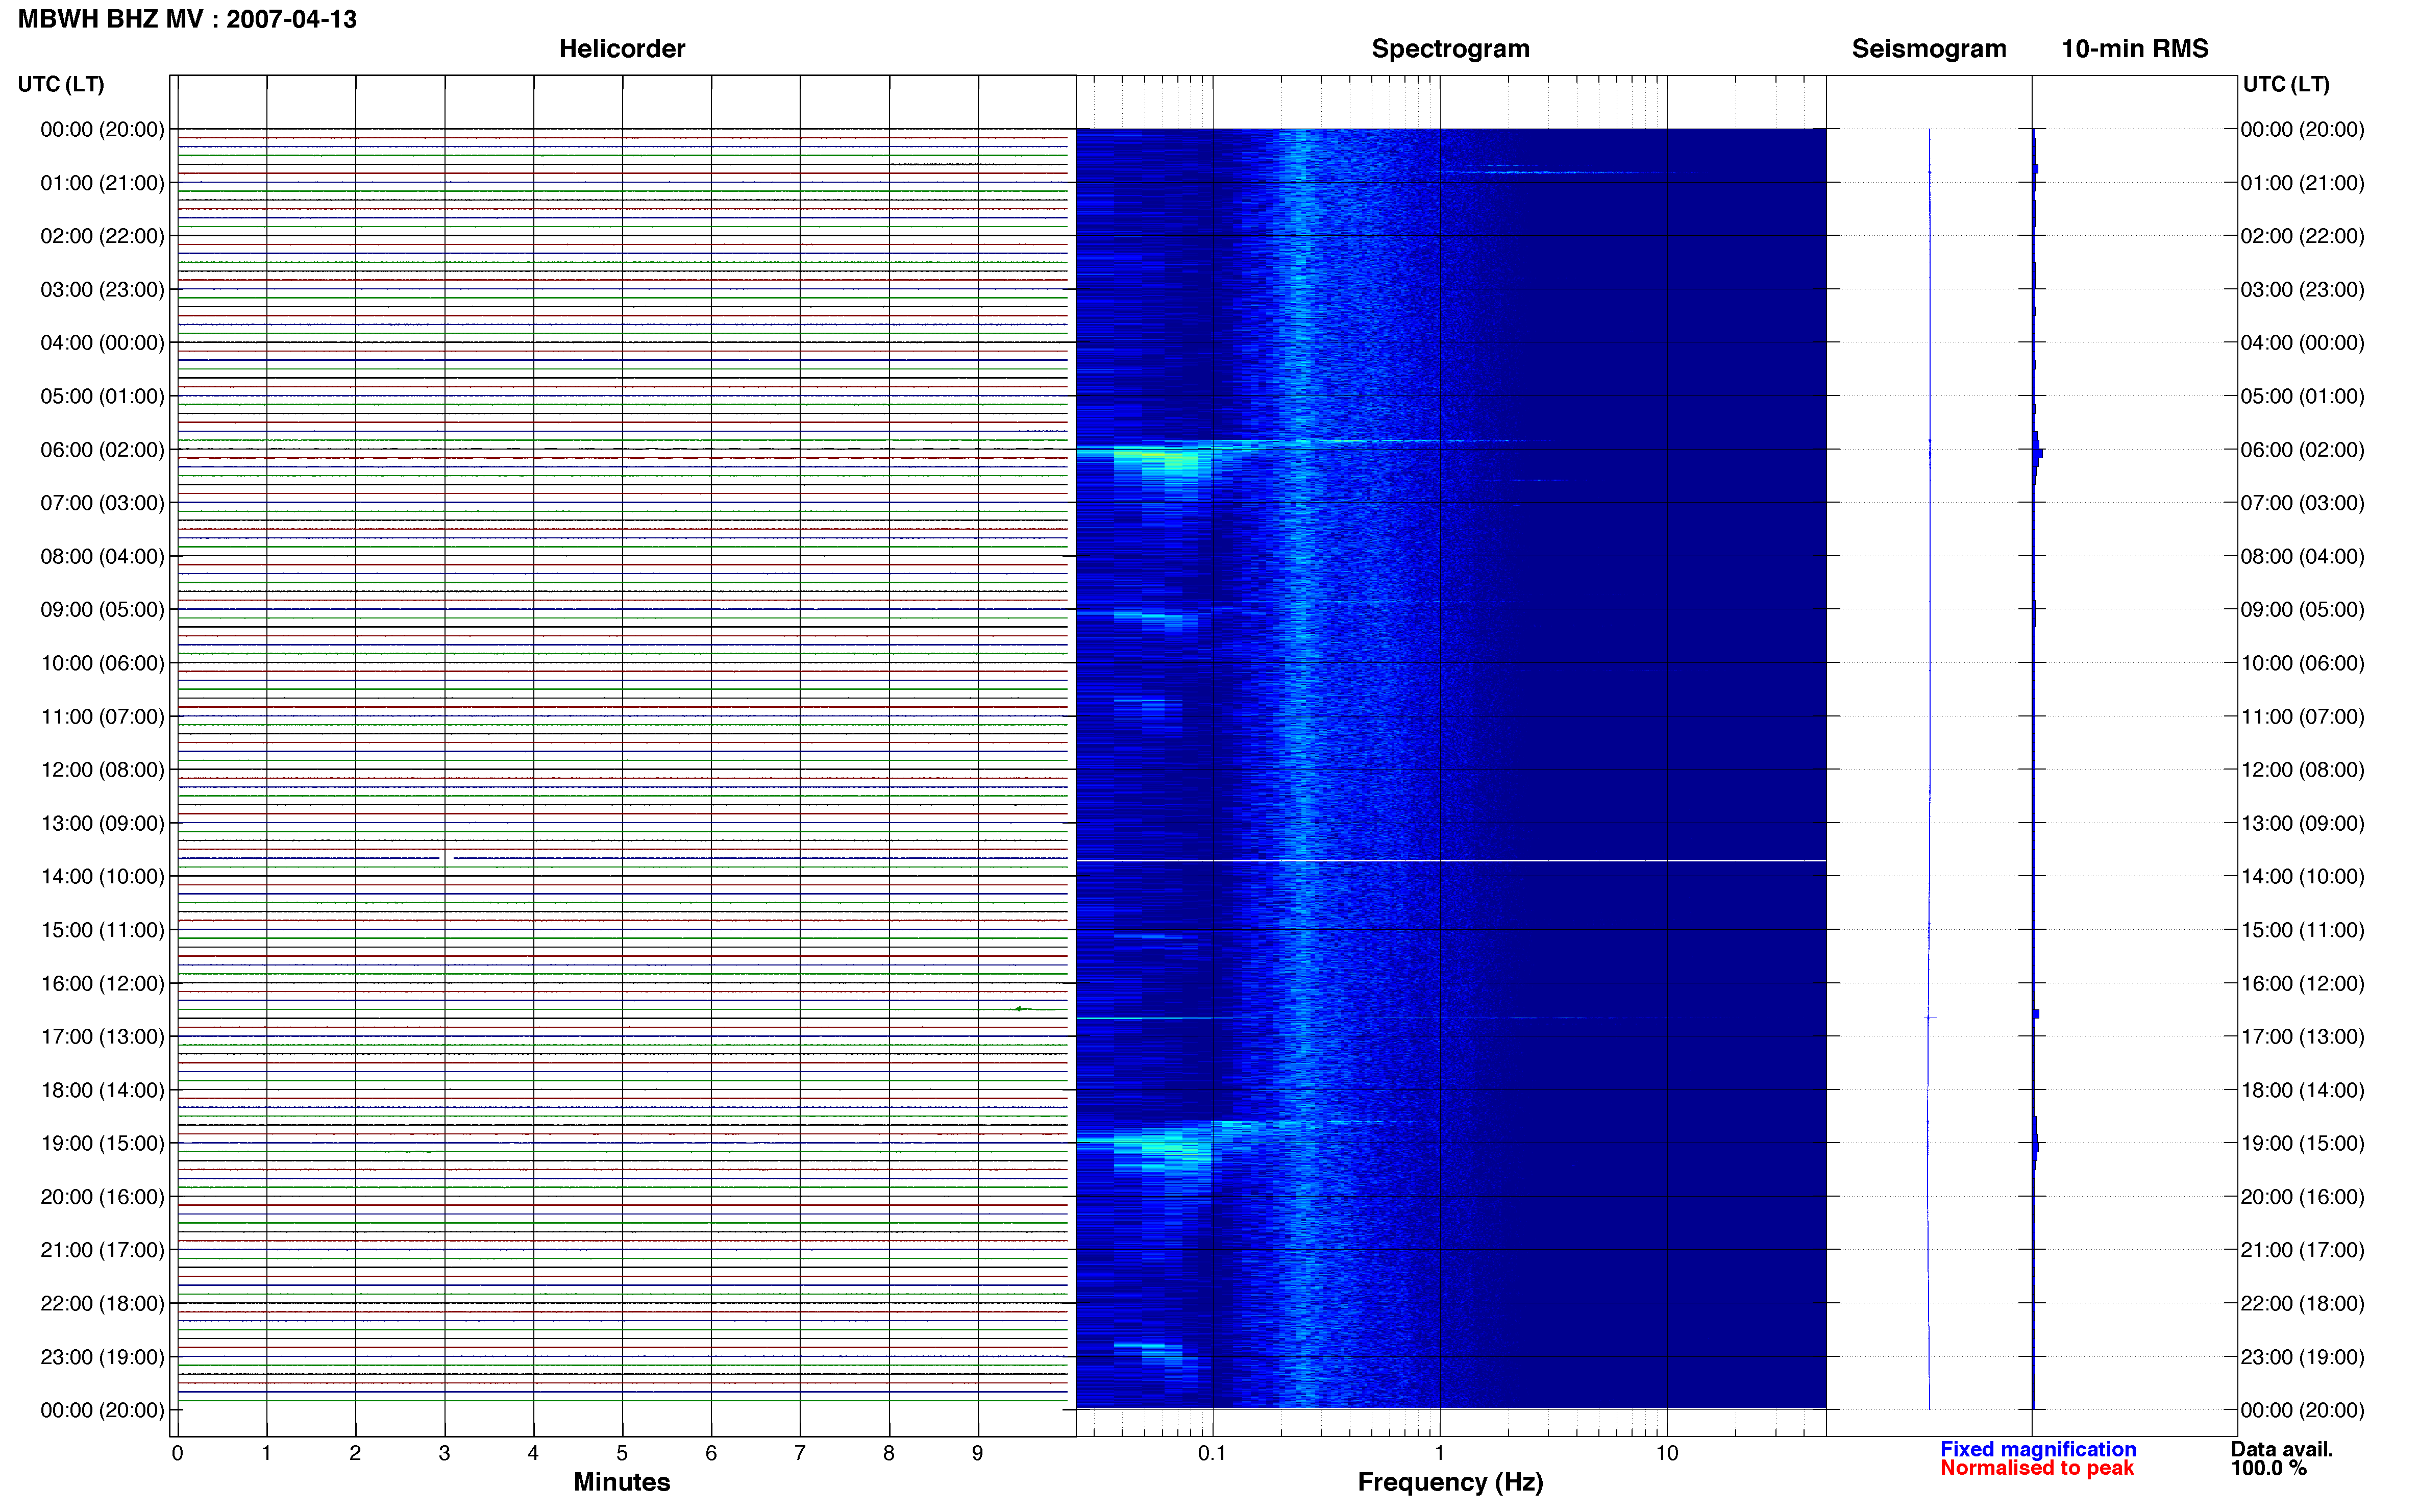Click 02:00 (22:00) on the Helicorder time axis

102,236
